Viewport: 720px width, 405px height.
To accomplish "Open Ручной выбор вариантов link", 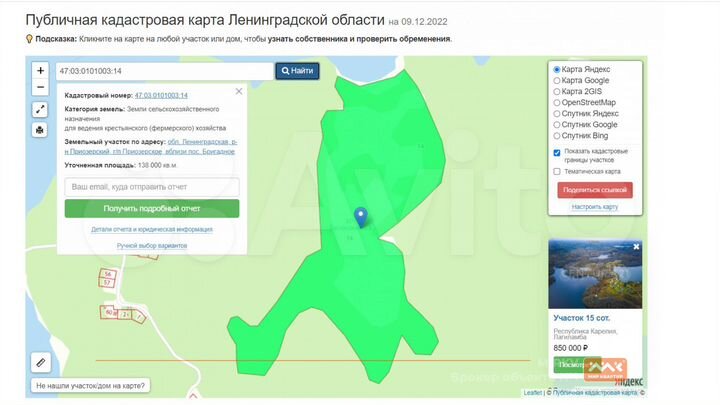I will pyautogui.click(x=152, y=246).
